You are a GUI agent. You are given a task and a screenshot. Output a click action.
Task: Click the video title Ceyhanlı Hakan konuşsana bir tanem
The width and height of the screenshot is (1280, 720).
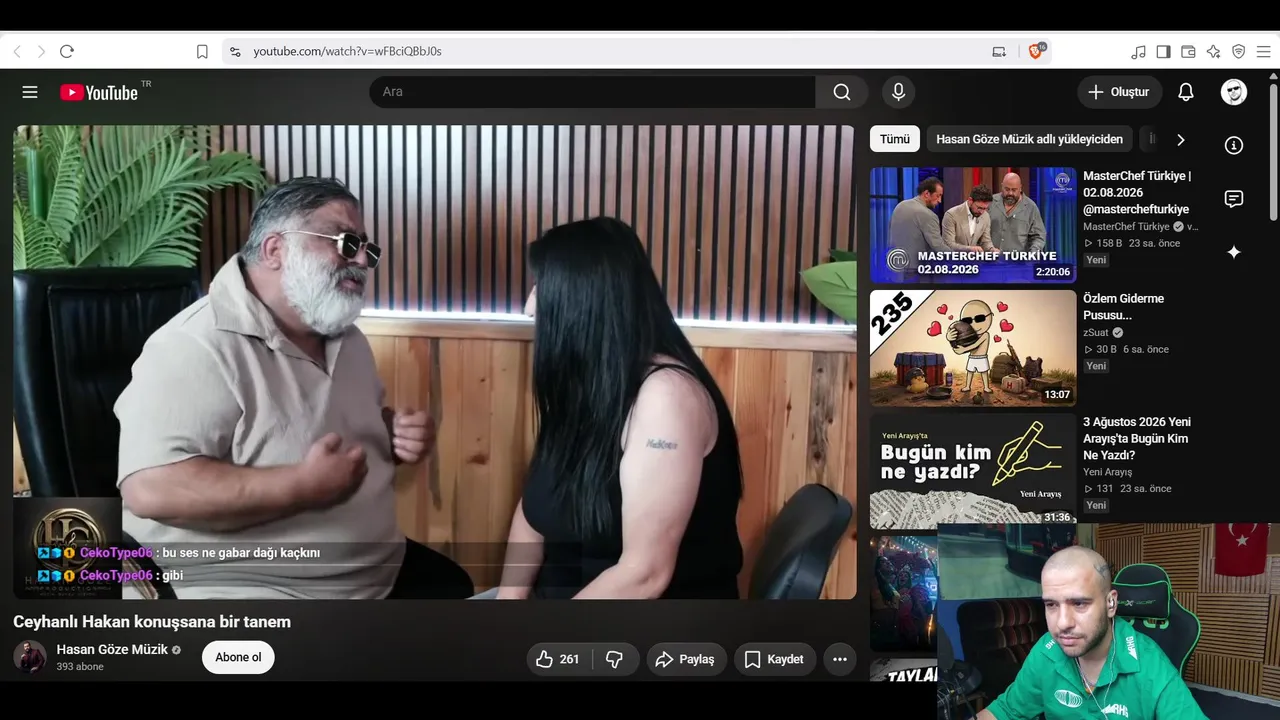pyautogui.click(x=152, y=622)
